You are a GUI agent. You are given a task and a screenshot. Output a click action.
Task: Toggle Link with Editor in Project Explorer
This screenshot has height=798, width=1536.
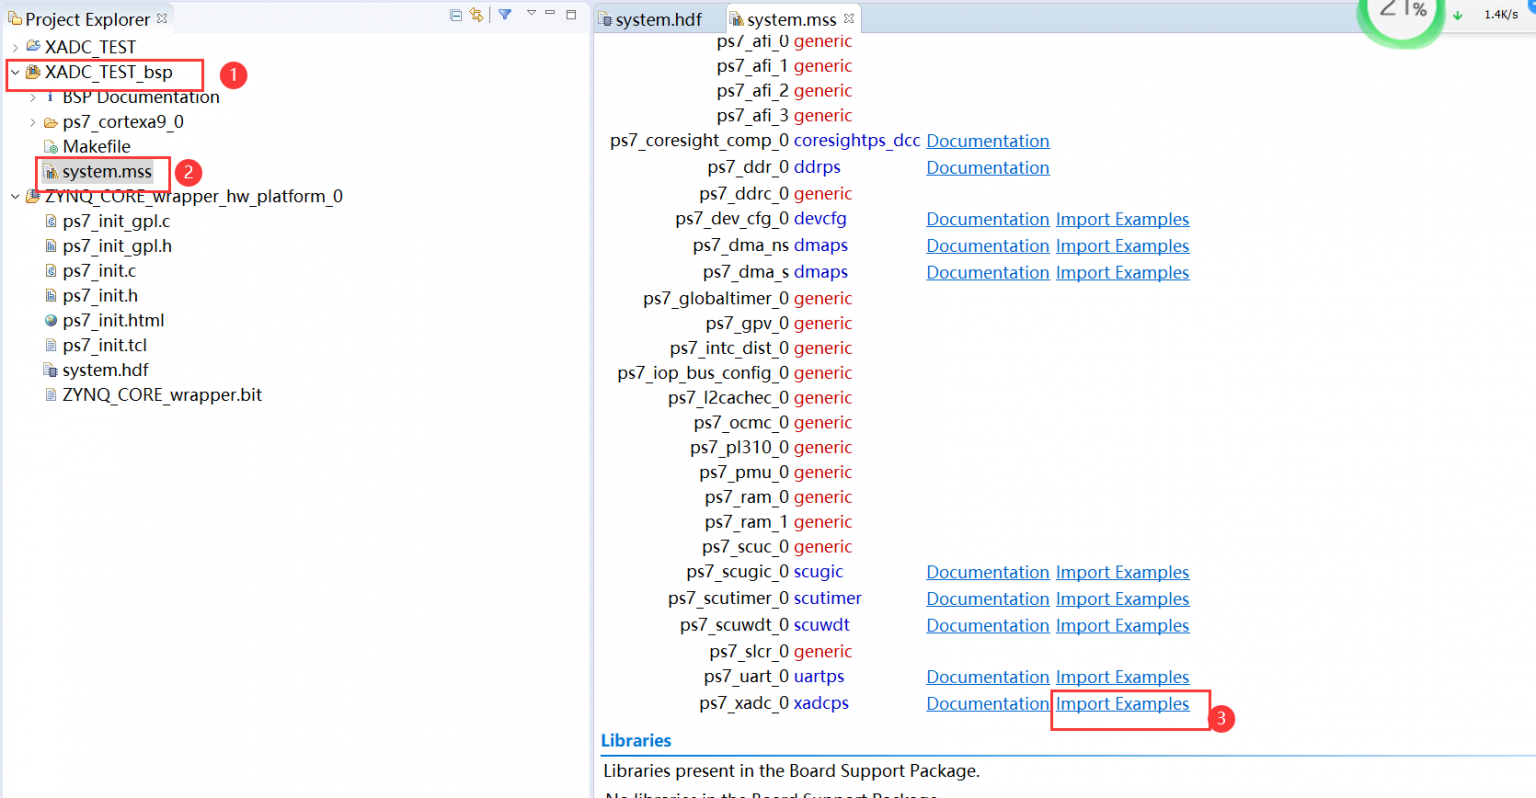[476, 15]
